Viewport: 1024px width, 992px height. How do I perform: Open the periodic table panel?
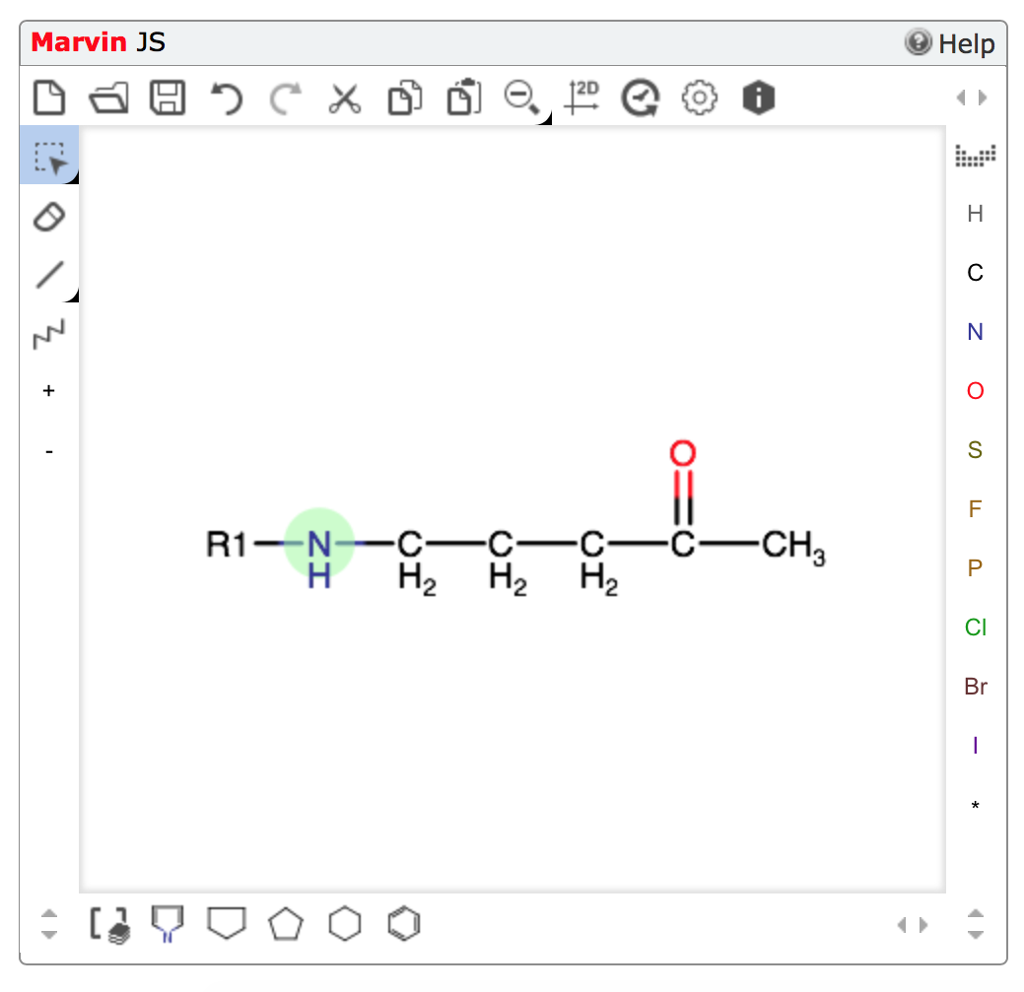(x=975, y=156)
